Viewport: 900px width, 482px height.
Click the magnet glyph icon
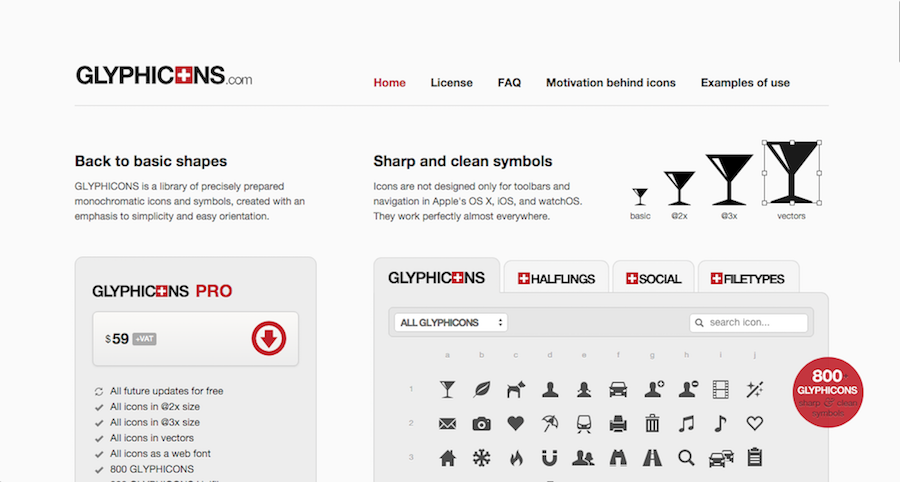pyautogui.click(x=549, y=458)
